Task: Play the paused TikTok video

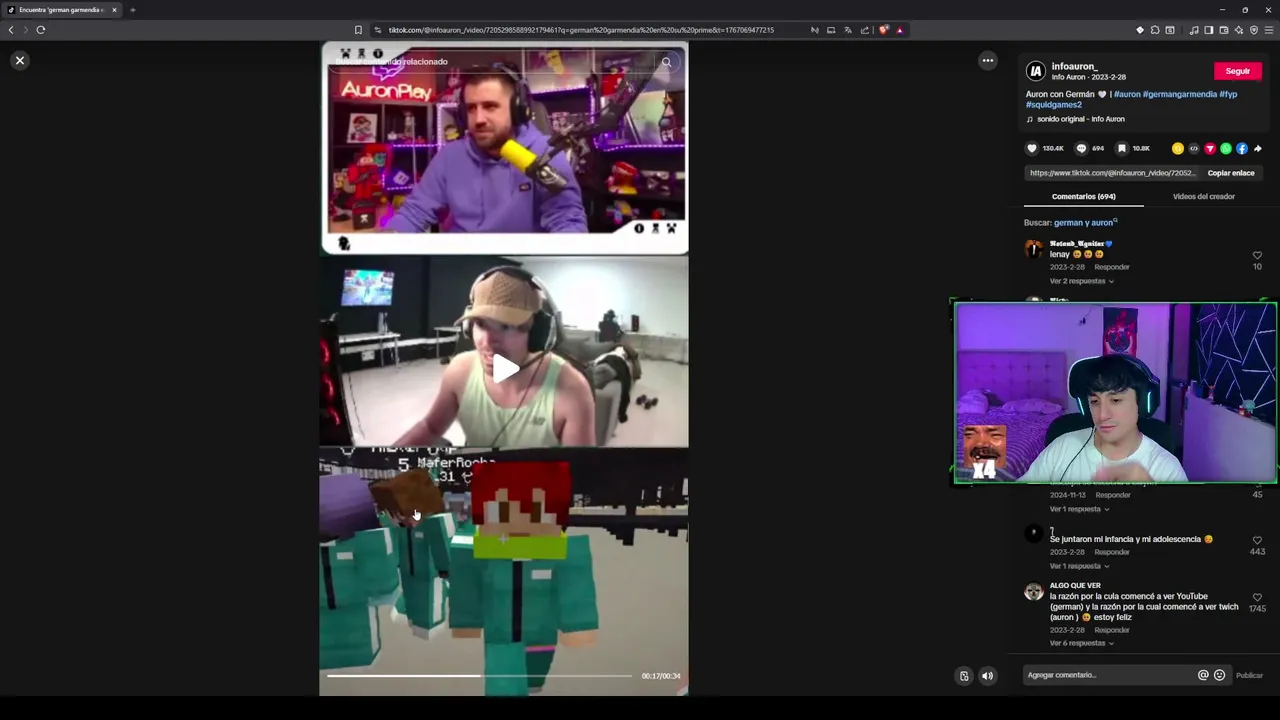Action: tap(504, 369)
